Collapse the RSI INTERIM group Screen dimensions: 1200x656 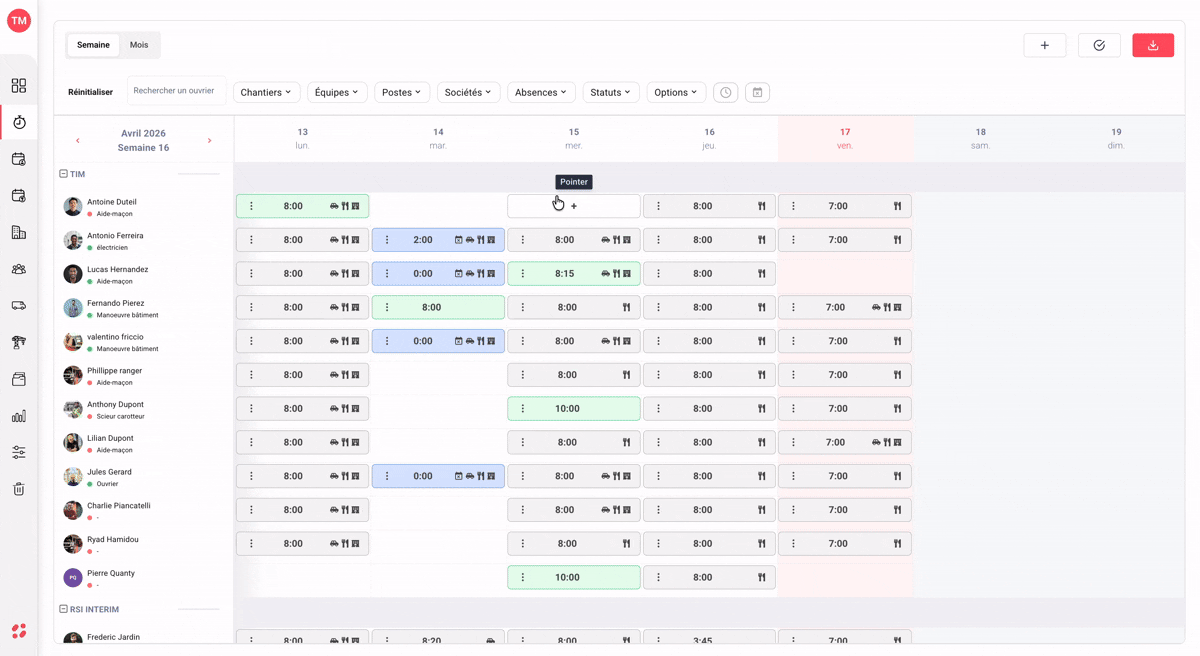point(63,609)
